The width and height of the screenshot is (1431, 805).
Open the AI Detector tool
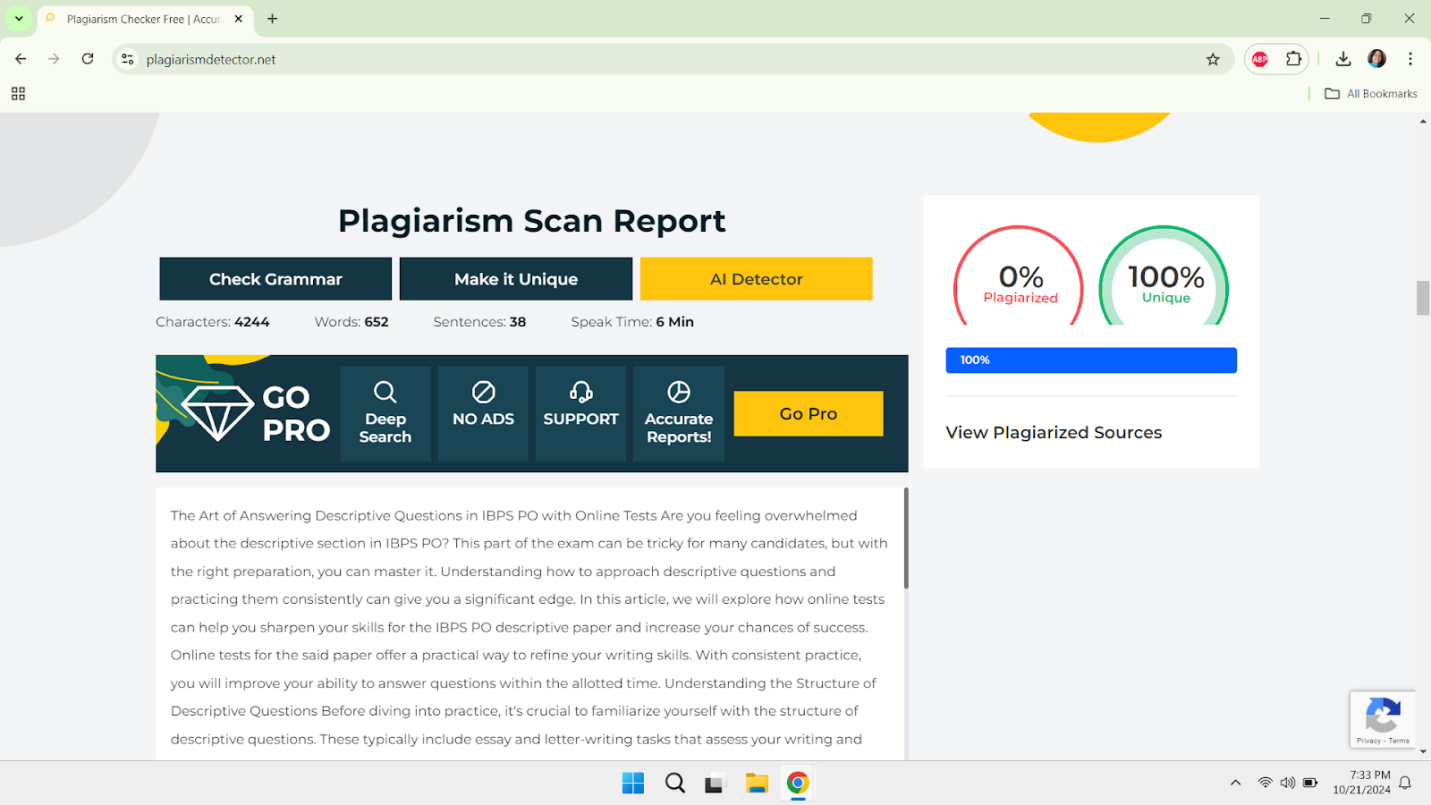pyautogui.click(x=756, y=279)
